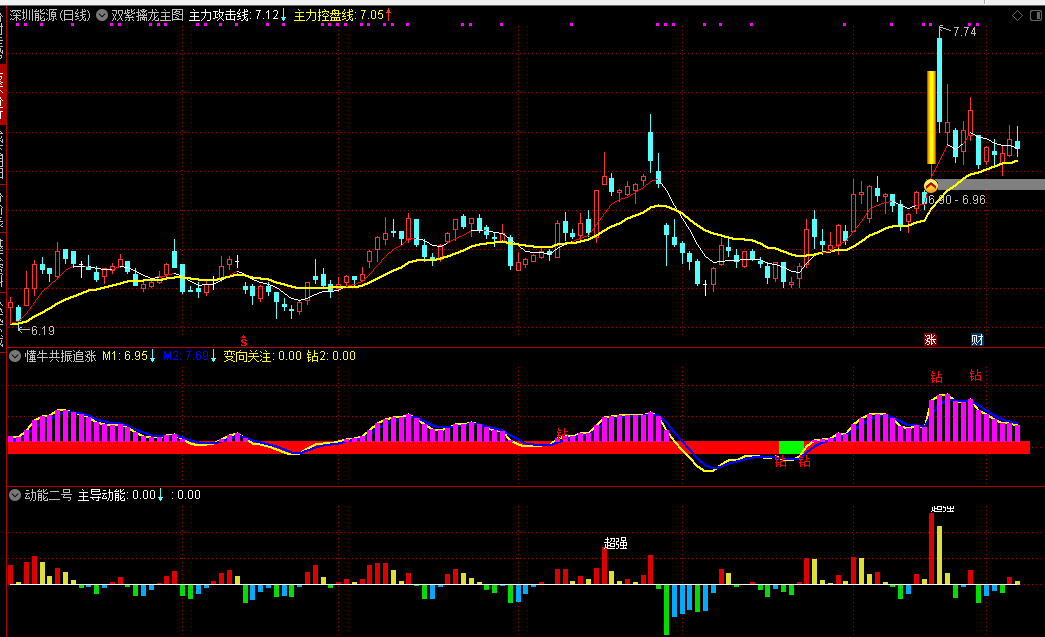Click the tallest red momentum bar on the right

(x=932, y=549)
